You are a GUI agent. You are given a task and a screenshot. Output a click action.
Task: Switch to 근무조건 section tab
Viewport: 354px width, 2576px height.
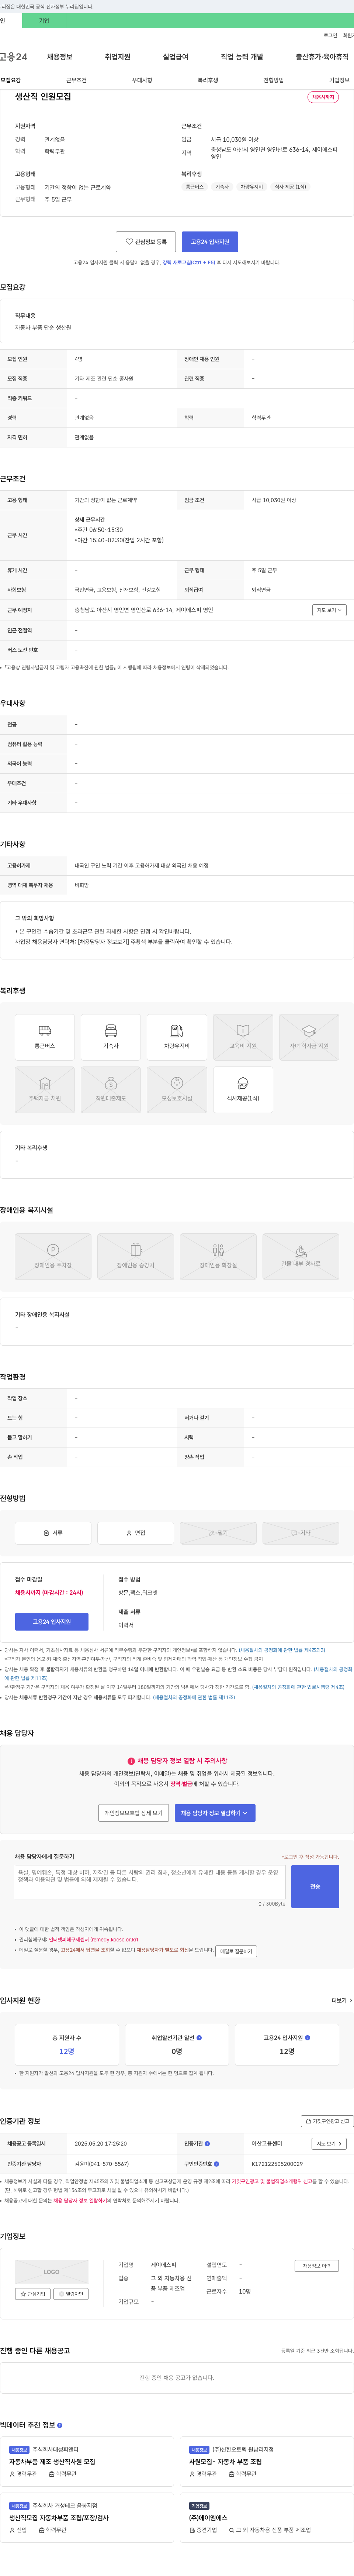point(76,80)
